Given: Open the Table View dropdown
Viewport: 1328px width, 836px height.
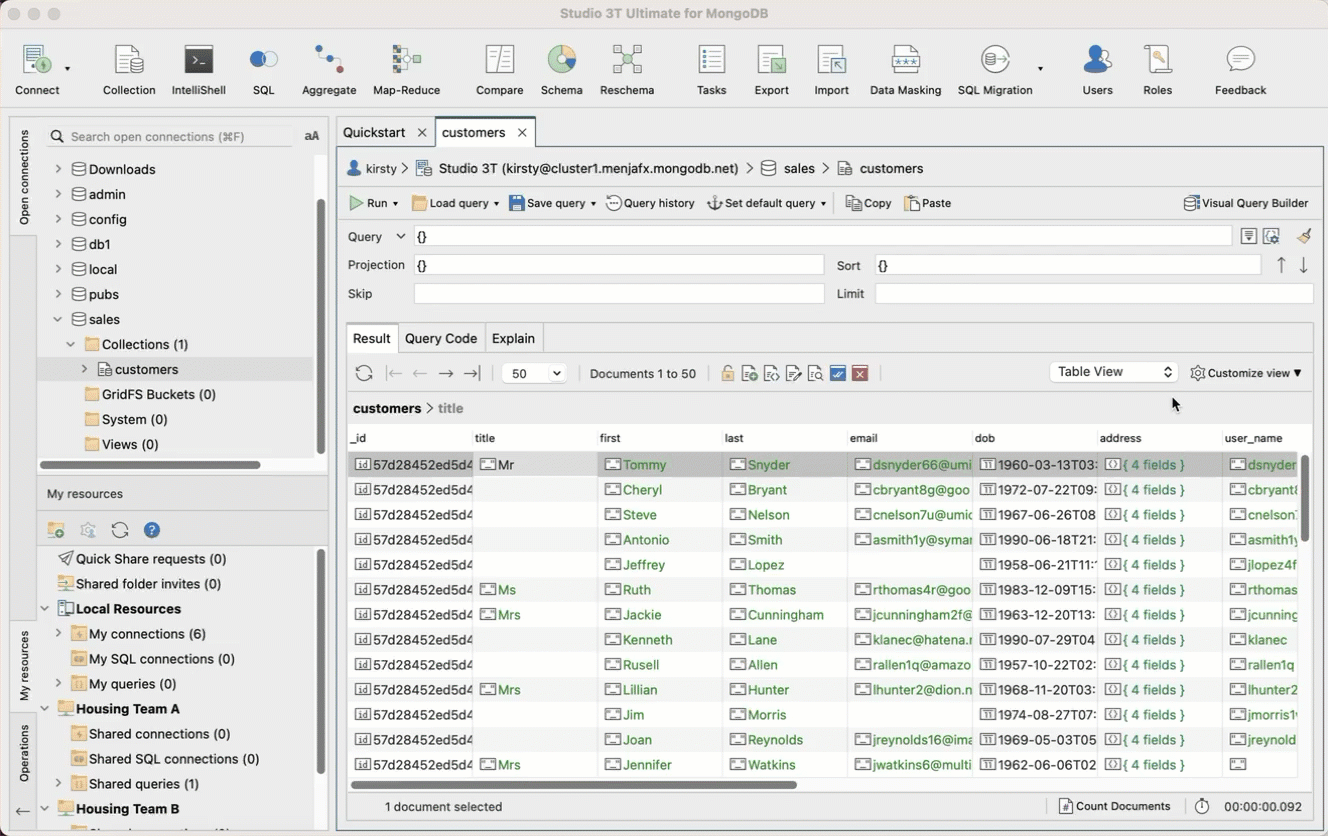Looking at the screenshot, I should 1113,372.
